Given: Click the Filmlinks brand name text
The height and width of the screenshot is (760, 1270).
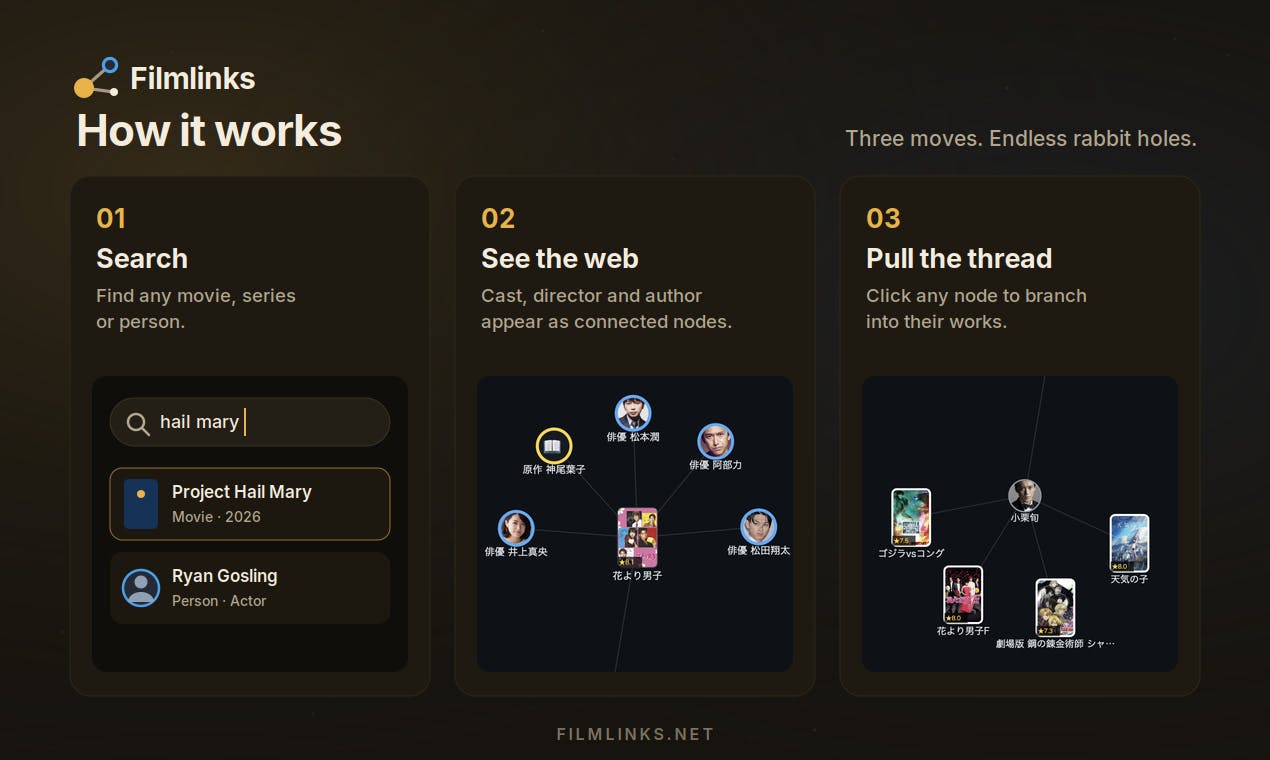Looking at the screenshot, I should click(193, 78).
